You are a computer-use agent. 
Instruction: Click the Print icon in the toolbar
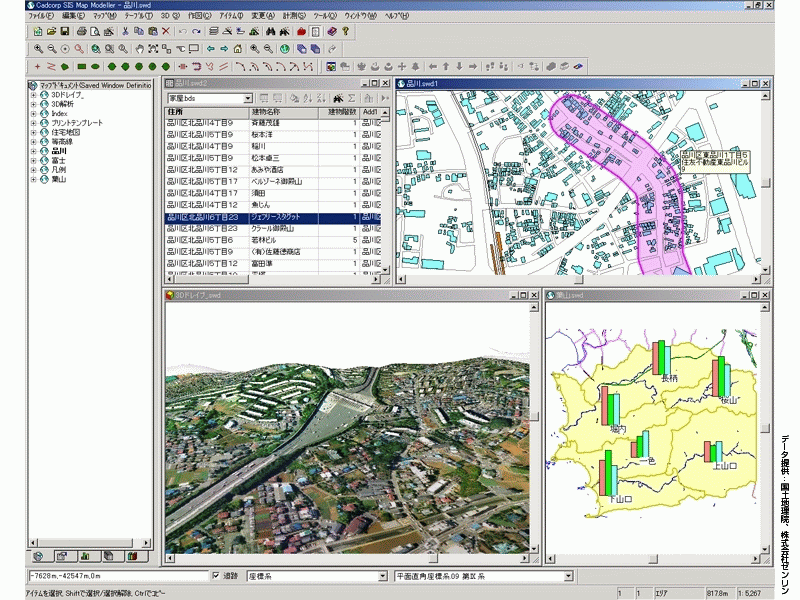(x=81, y=31)
